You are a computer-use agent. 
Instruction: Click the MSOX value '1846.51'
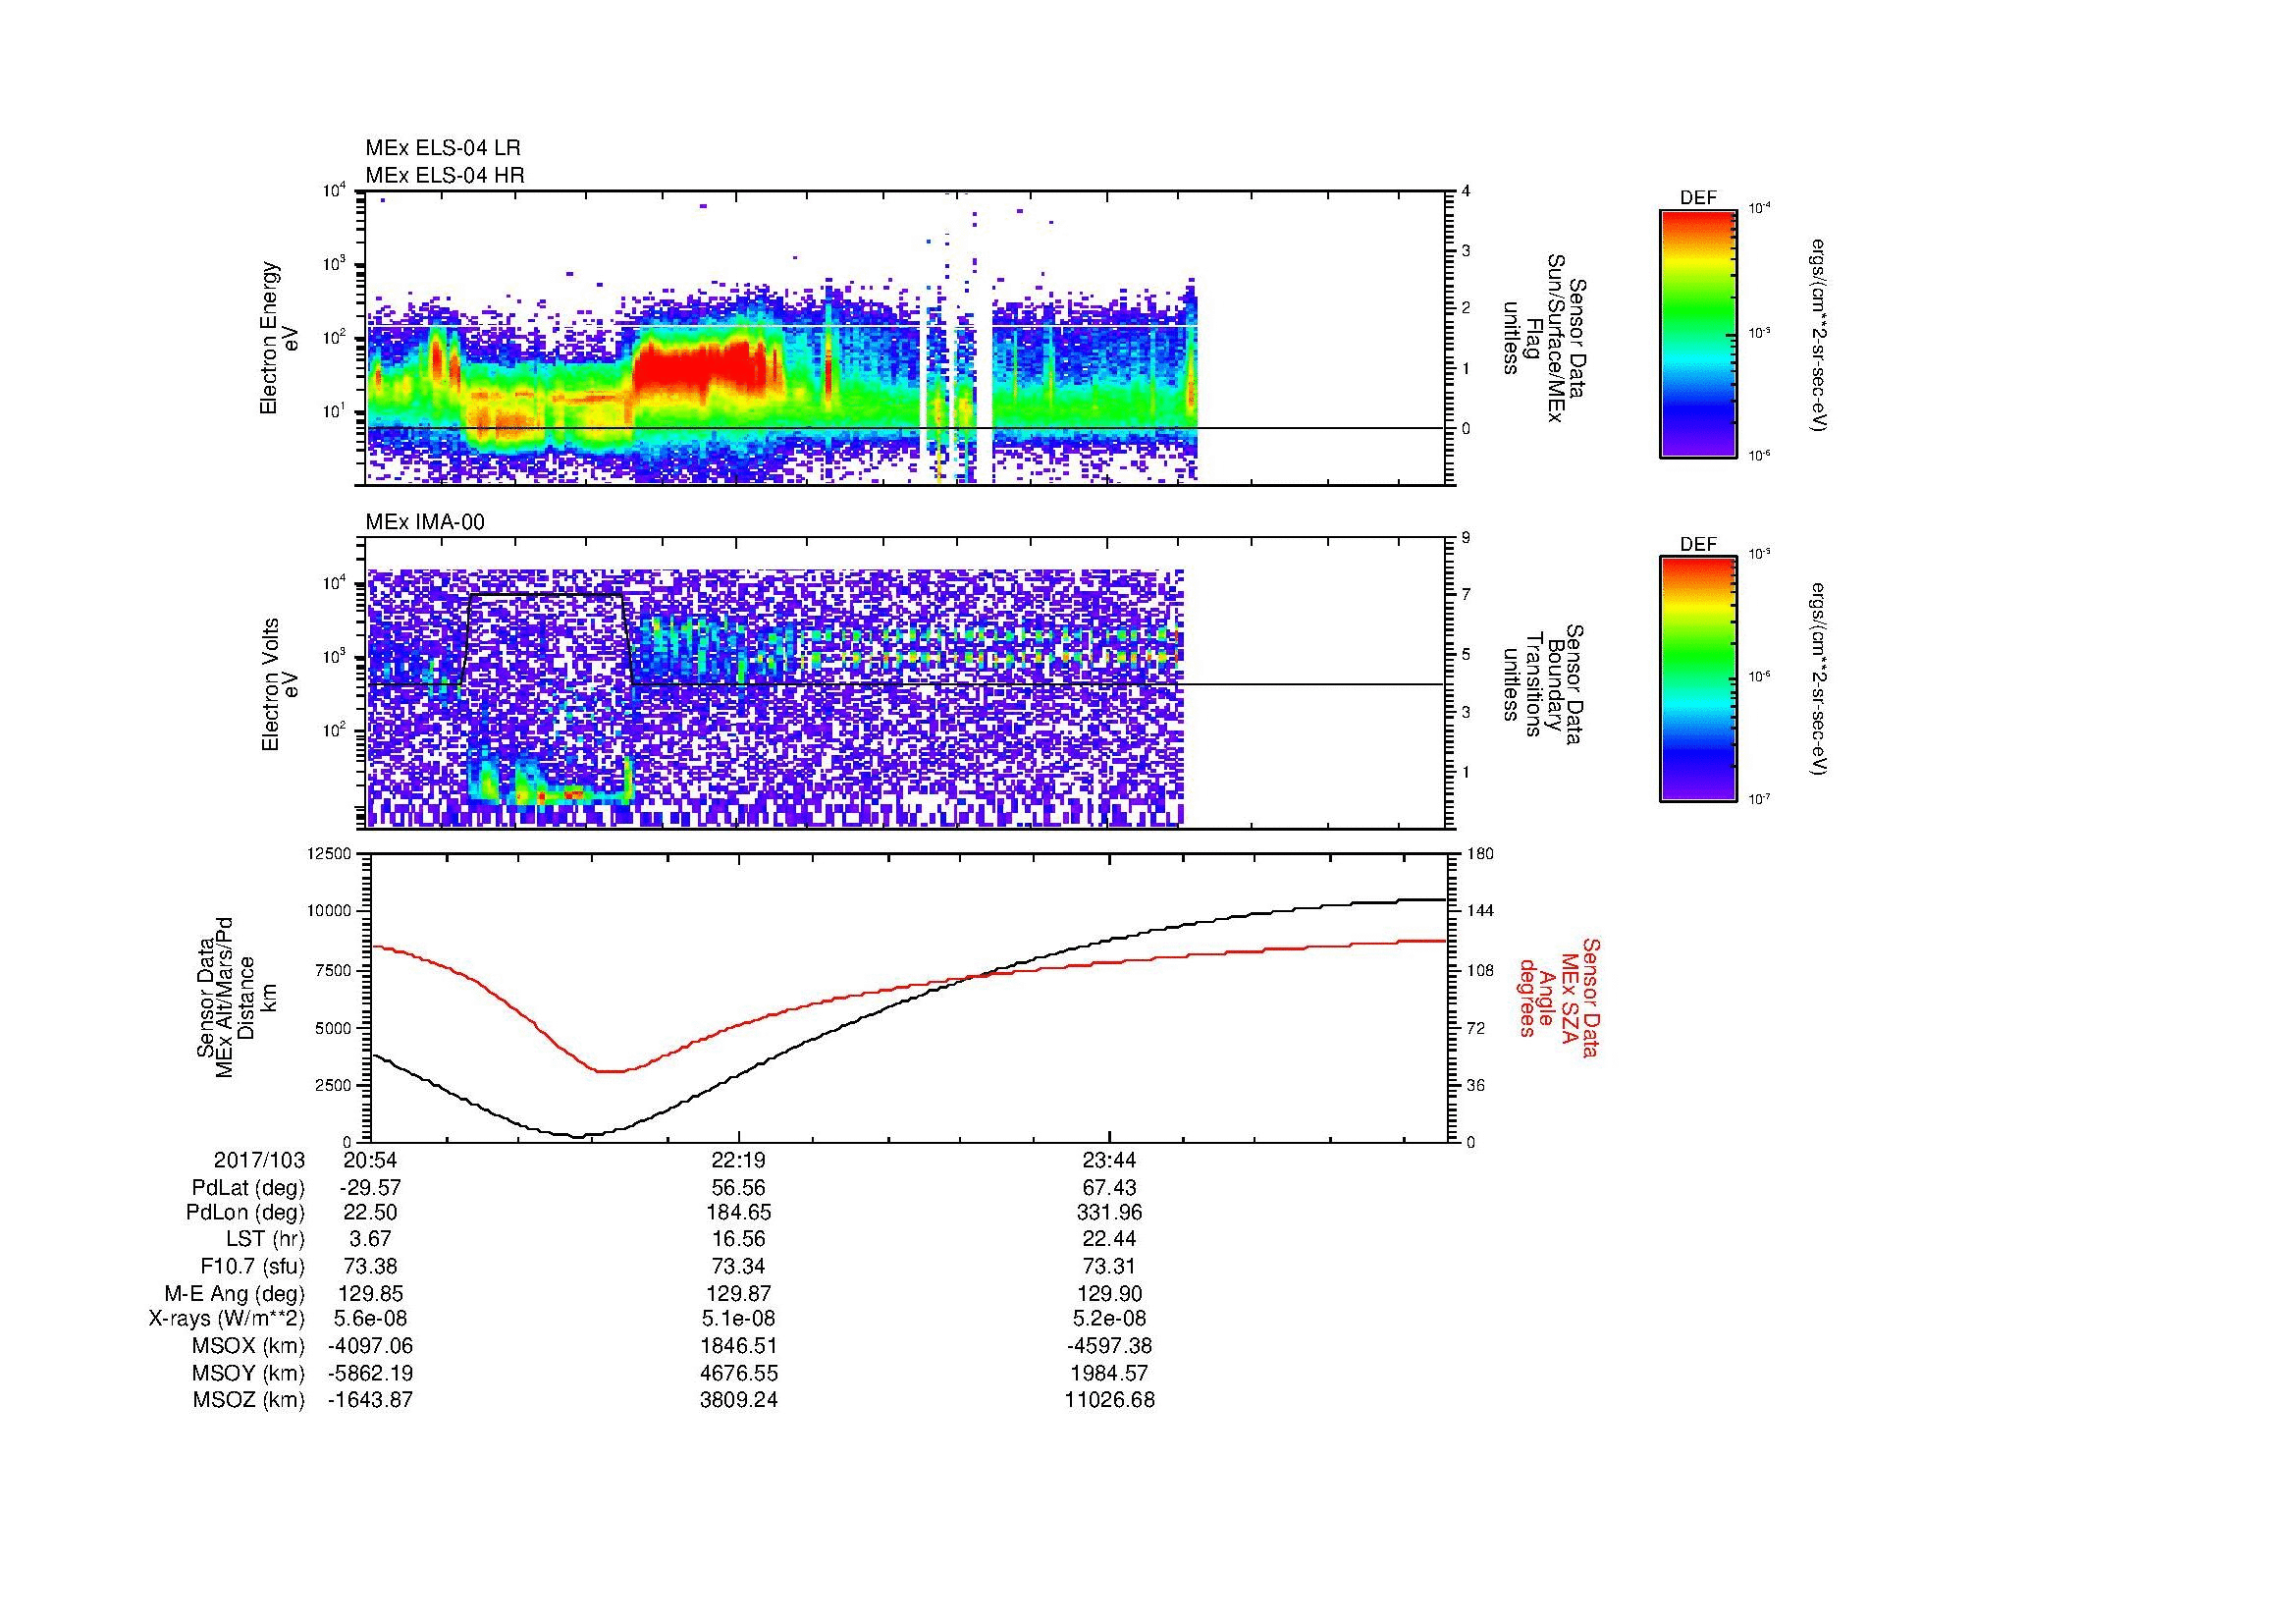click(x=739, y=1346)
